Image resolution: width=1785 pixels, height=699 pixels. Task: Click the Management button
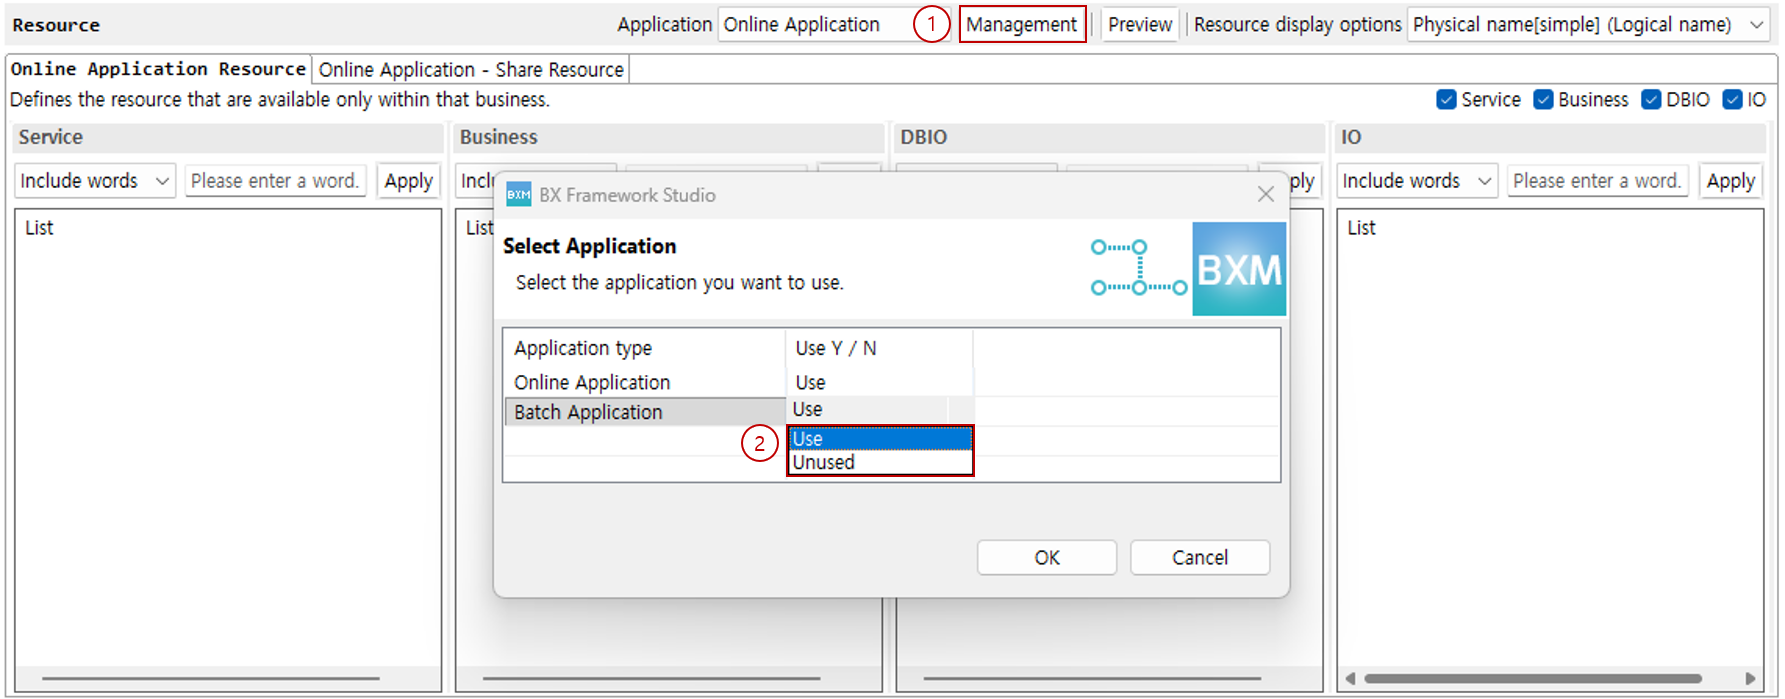tap(1021, 25)
